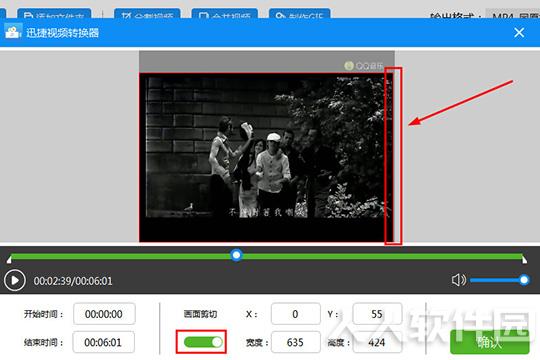Play the video preview
540x360 pixels.
click(14, 280)
